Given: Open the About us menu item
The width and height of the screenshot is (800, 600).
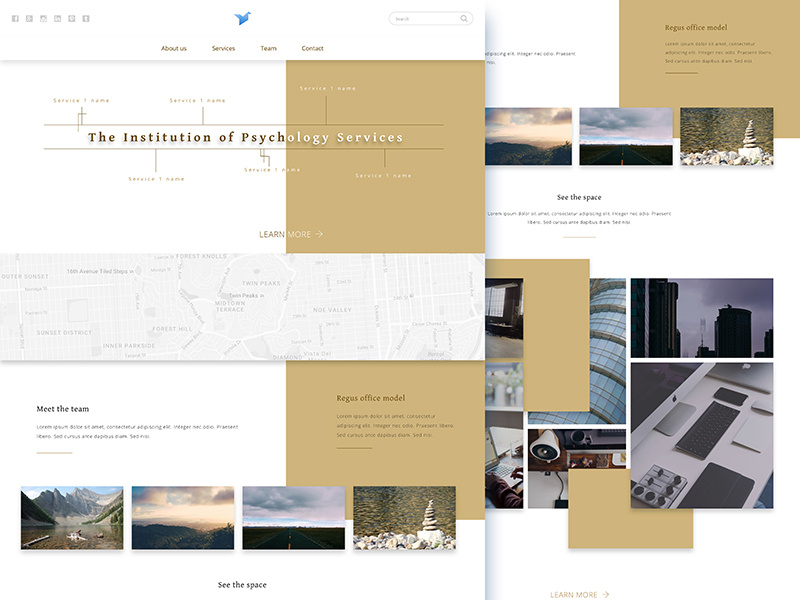Looking at the screenshot, I should point(174,48).
